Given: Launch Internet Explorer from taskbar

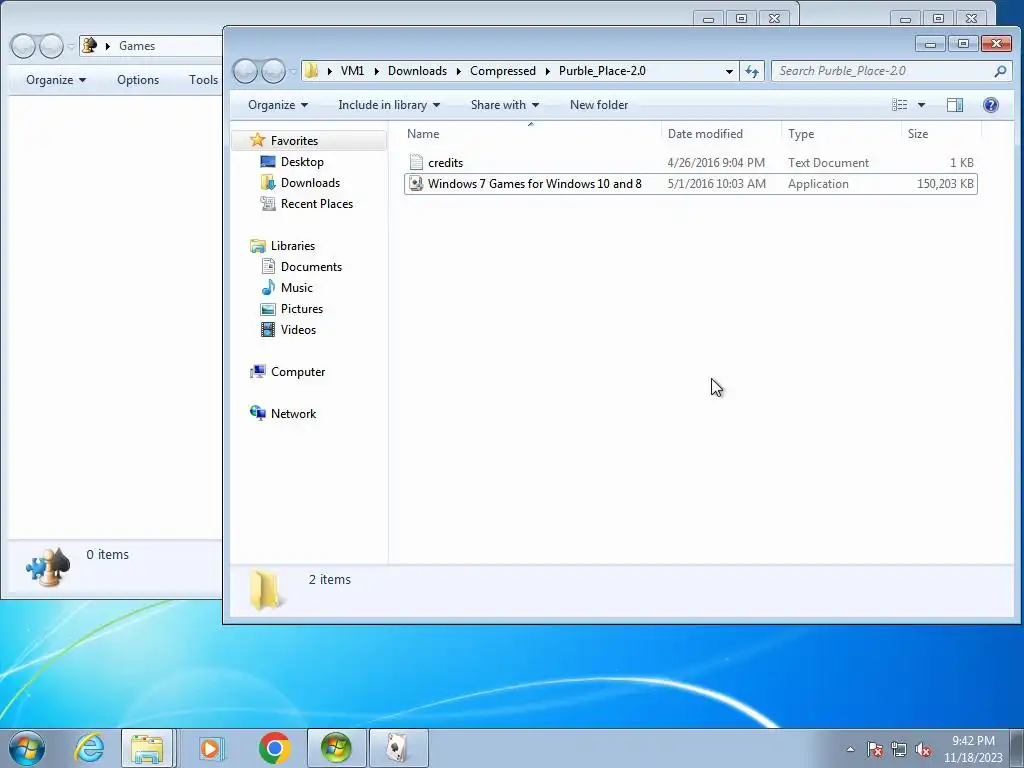Looking at the screenshot, I should (89, 748).
